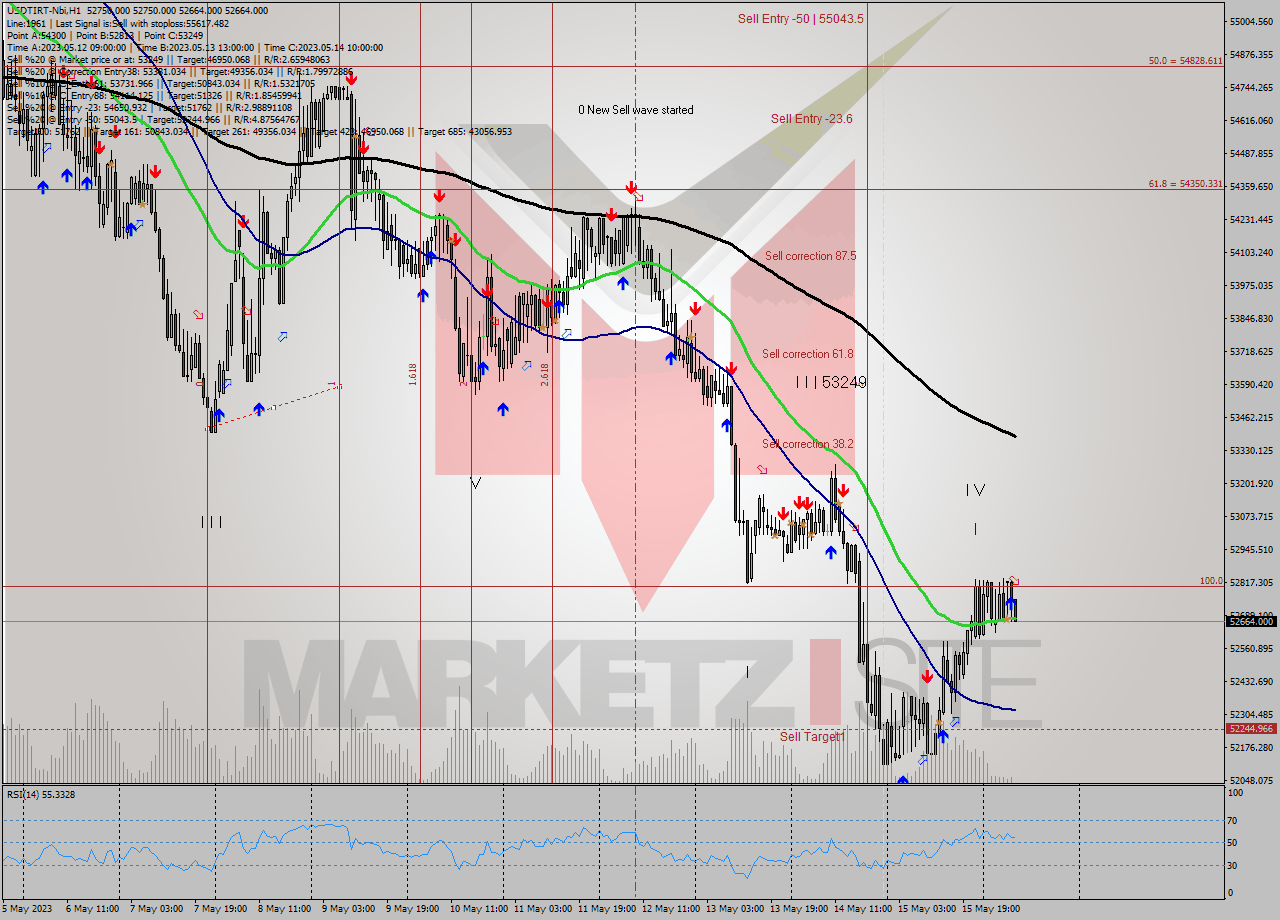Click the RSI scale value 30
Image resolution: width=1280 pixels, height=920 pixels.
(x=1234, y=865)
